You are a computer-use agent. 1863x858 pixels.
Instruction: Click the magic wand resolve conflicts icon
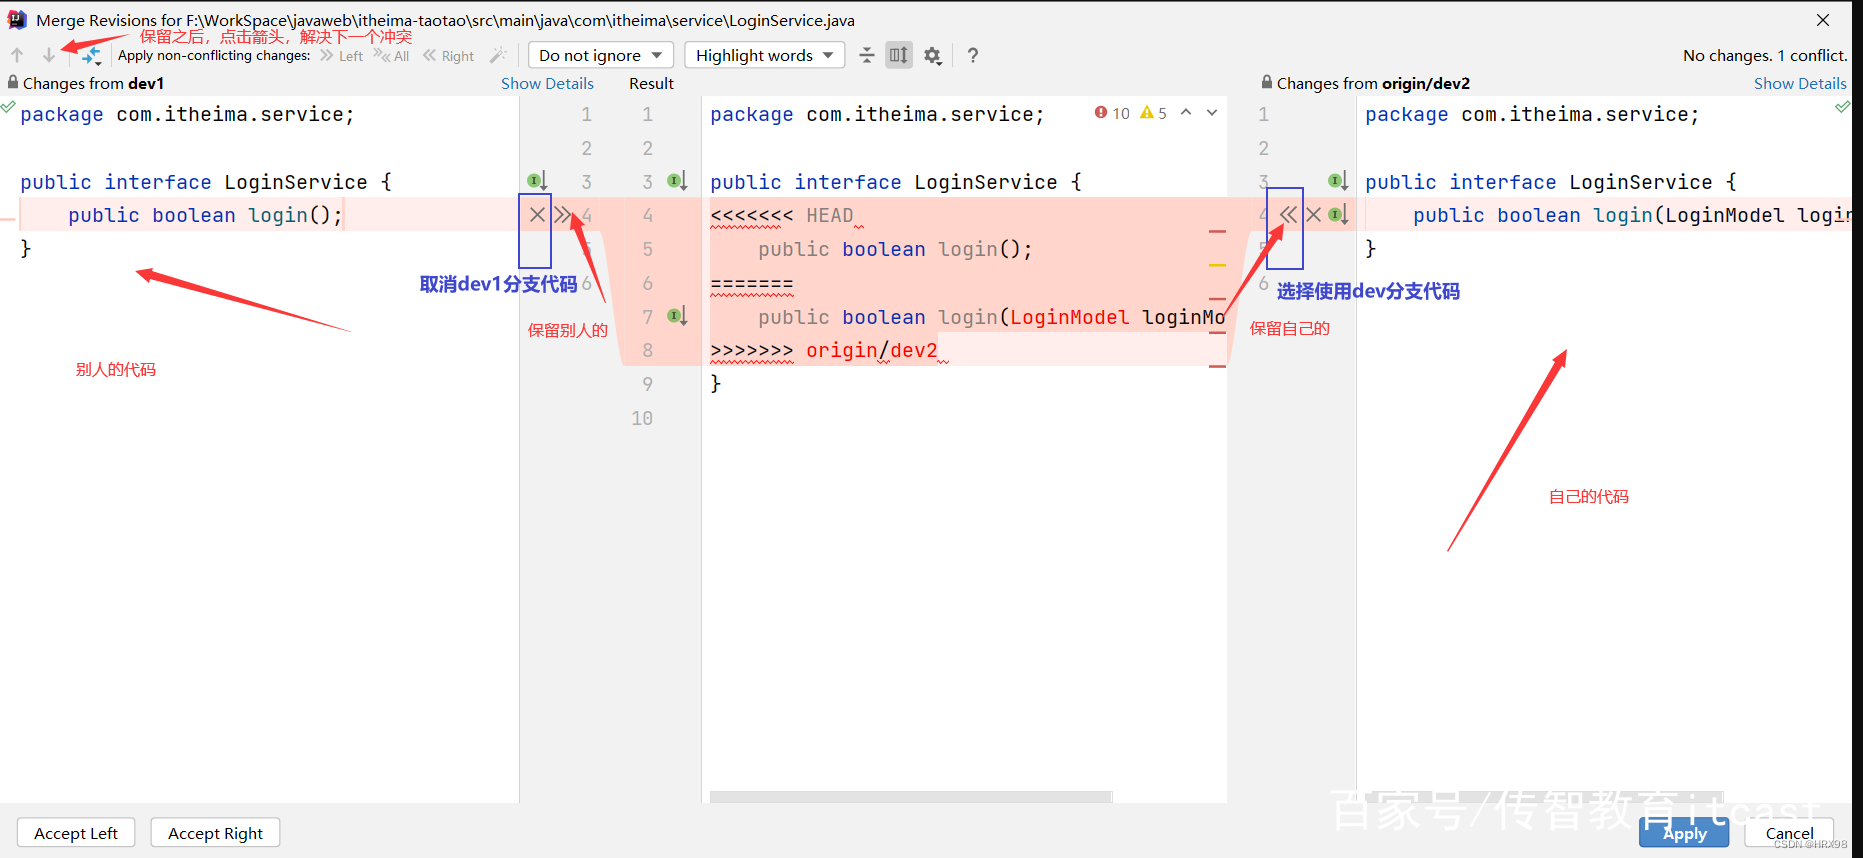tap(498, 55)
